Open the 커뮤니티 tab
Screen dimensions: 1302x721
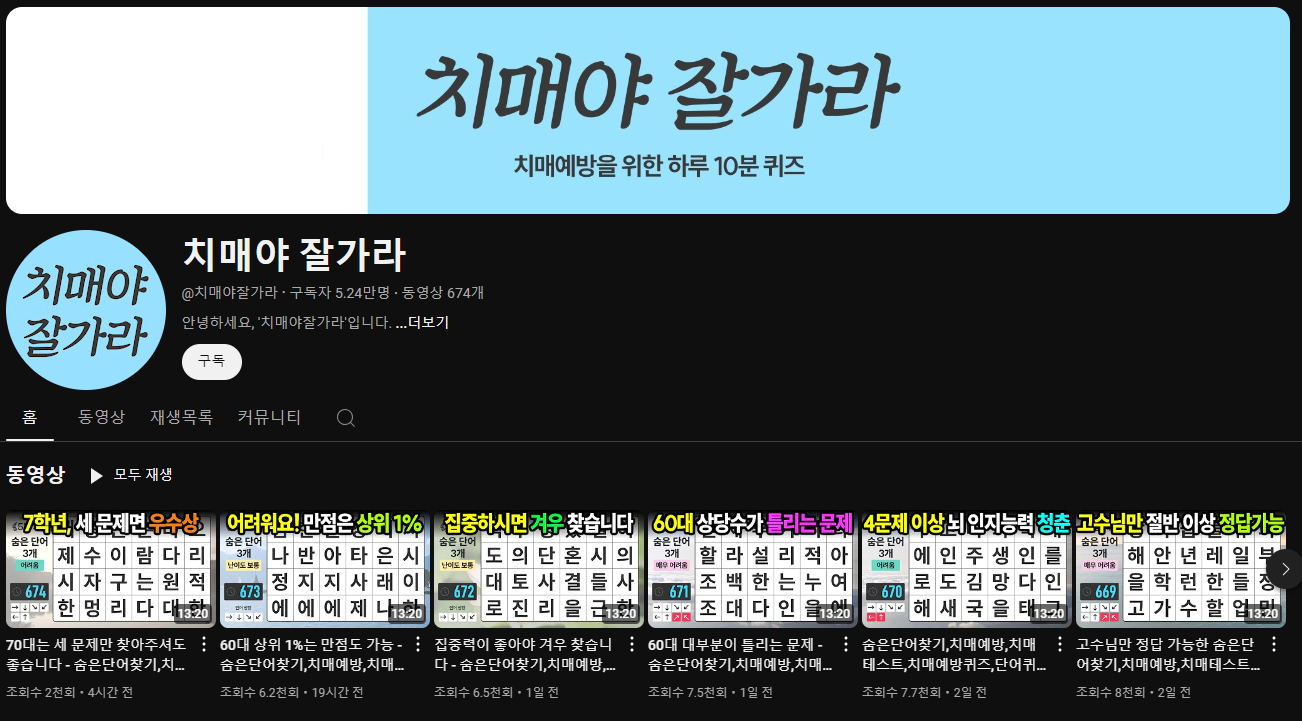pos(269,417)
